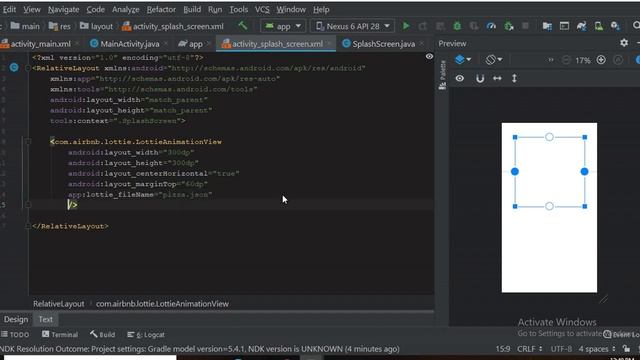Switch to the Design view tab
This screenshot has width=640, height=360.
coord(16,319)
